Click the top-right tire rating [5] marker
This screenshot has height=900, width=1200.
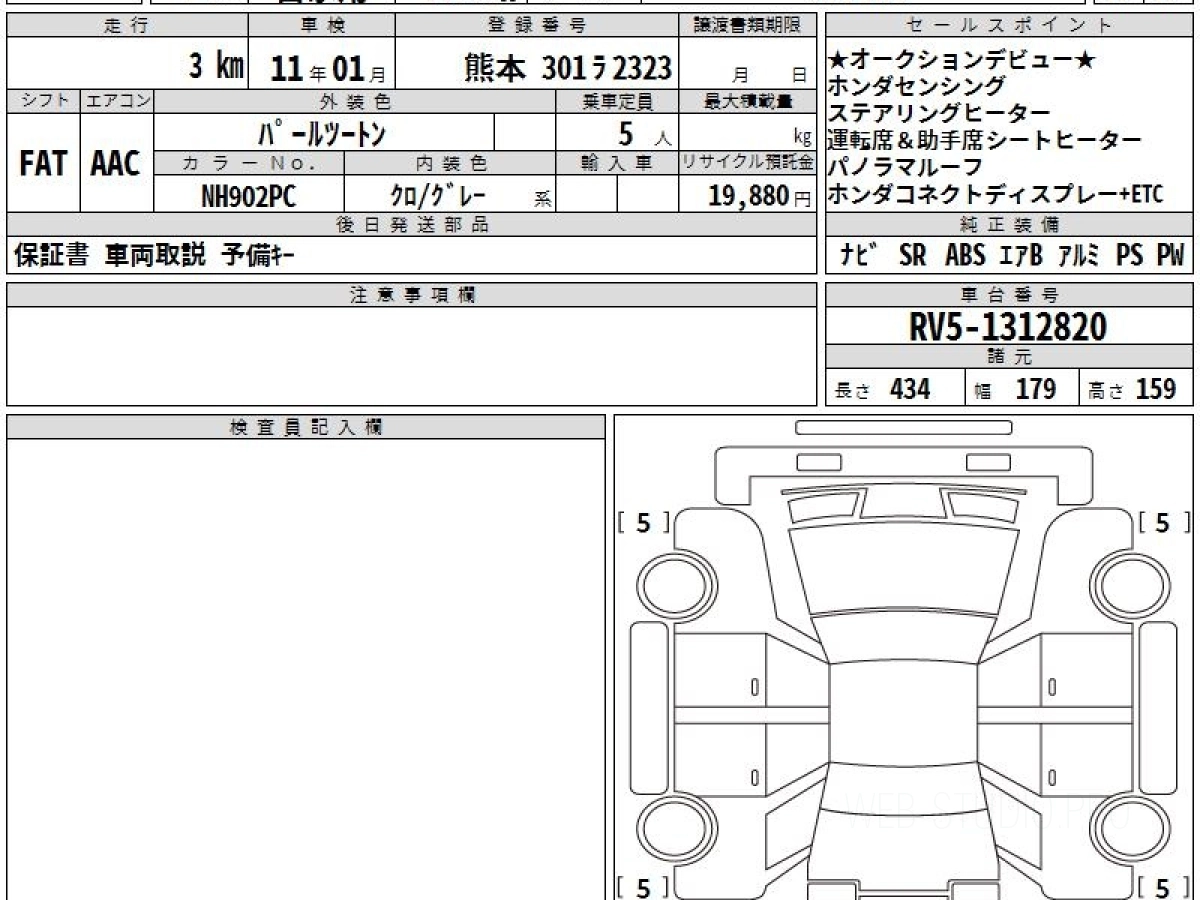tap(1162, 522)
